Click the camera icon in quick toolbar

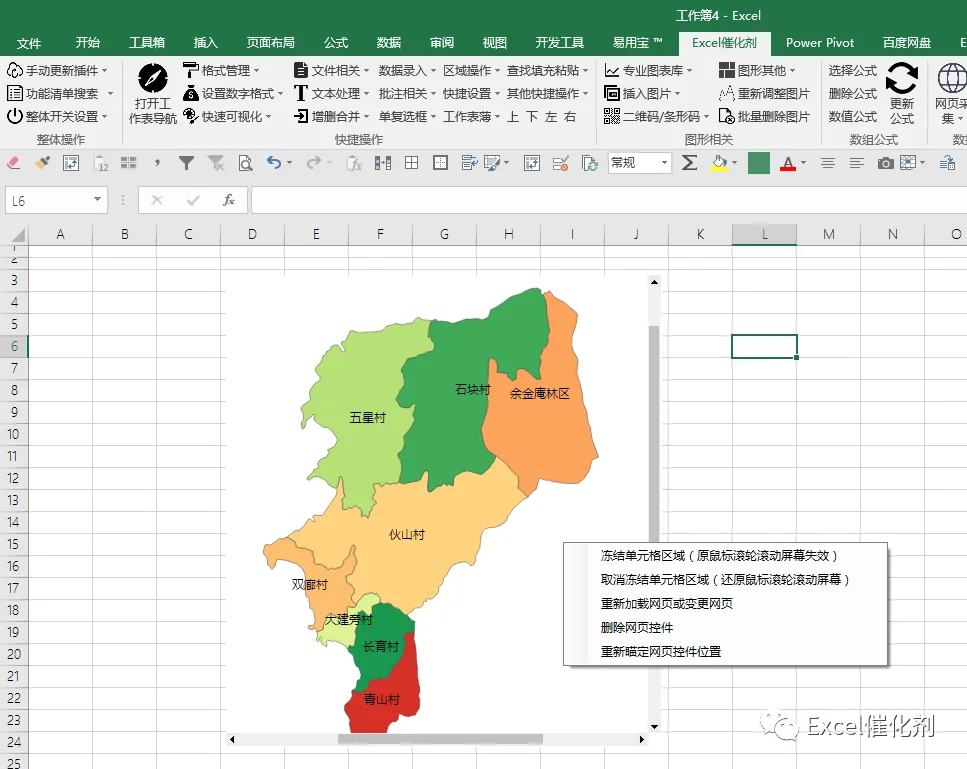(x=886, y=163)
